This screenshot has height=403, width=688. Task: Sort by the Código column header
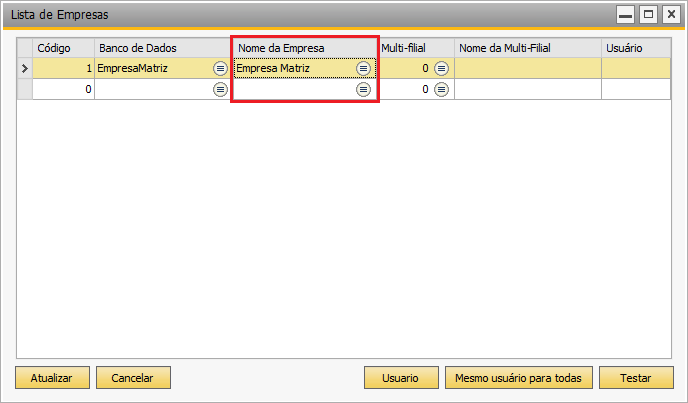click(64, 48)
